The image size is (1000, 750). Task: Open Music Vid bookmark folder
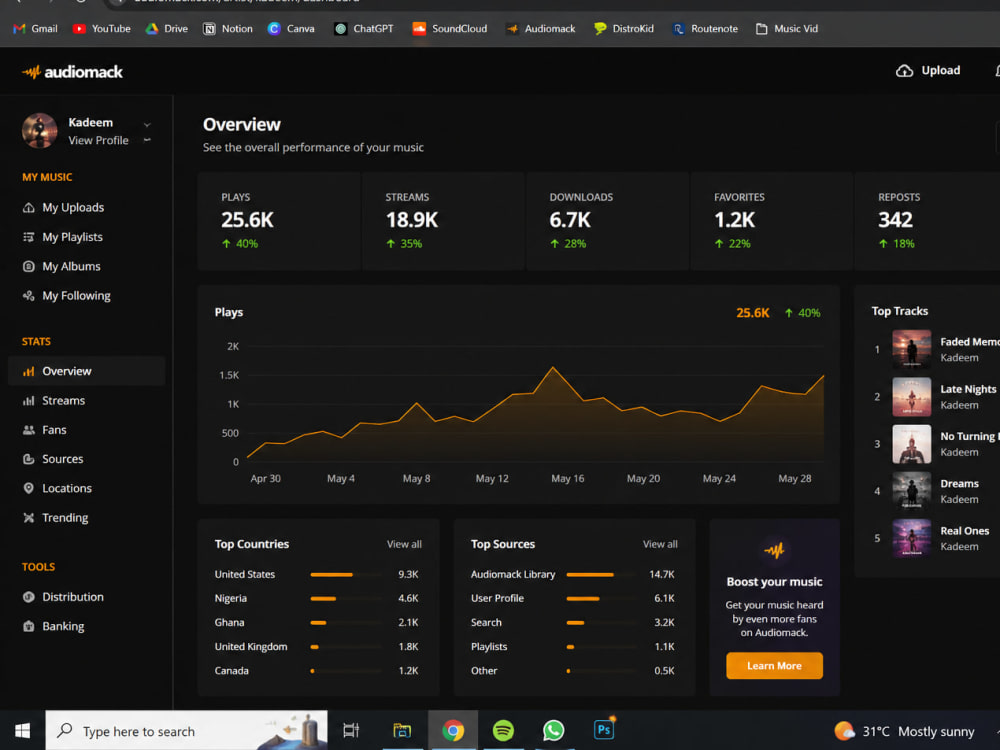[x=787, y=29]
